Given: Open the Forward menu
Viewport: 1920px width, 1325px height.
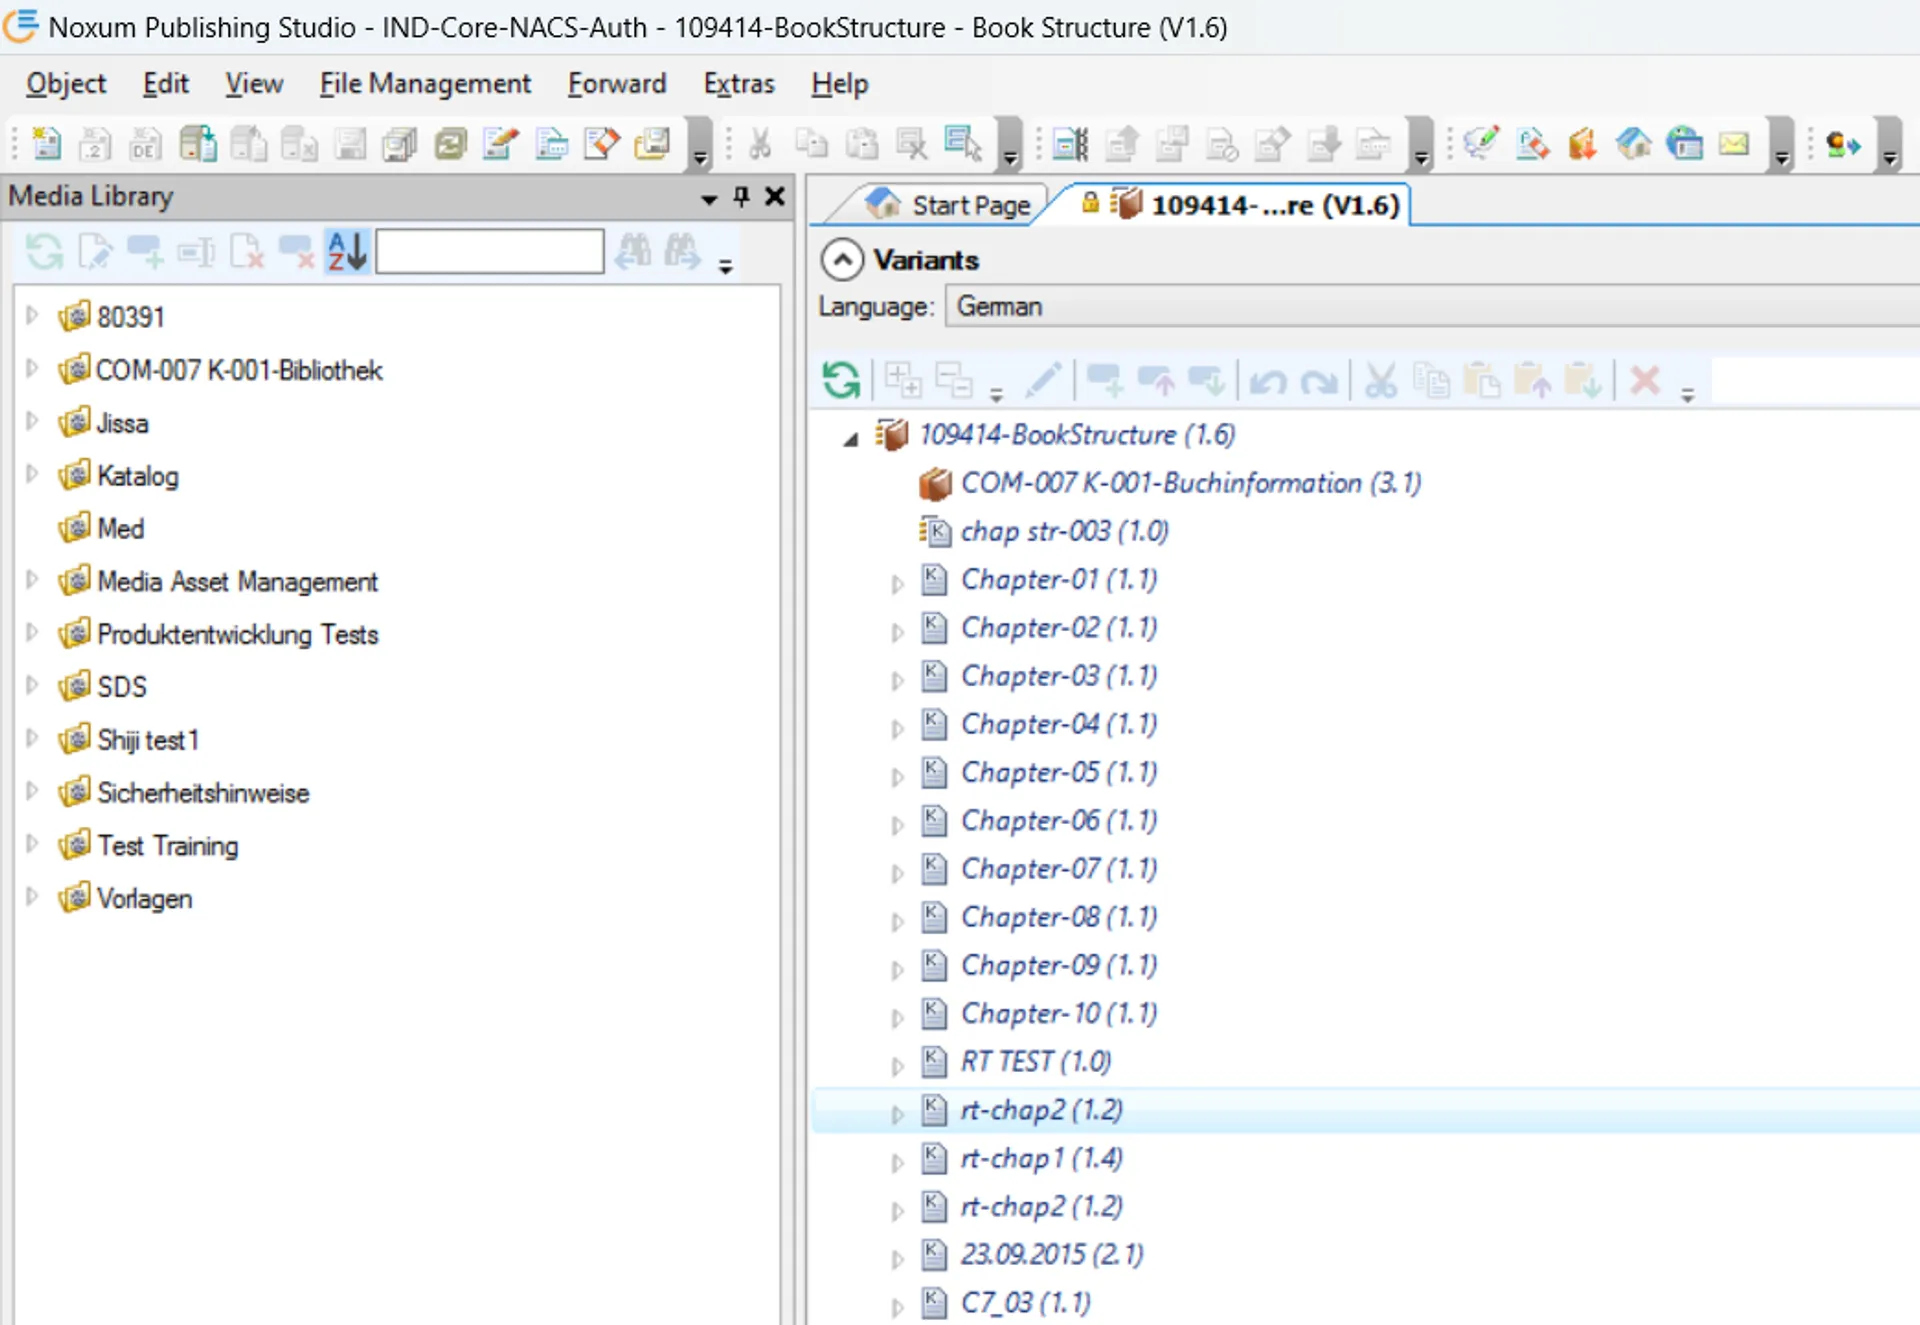Looking at the screenshot, I should 617,84.
